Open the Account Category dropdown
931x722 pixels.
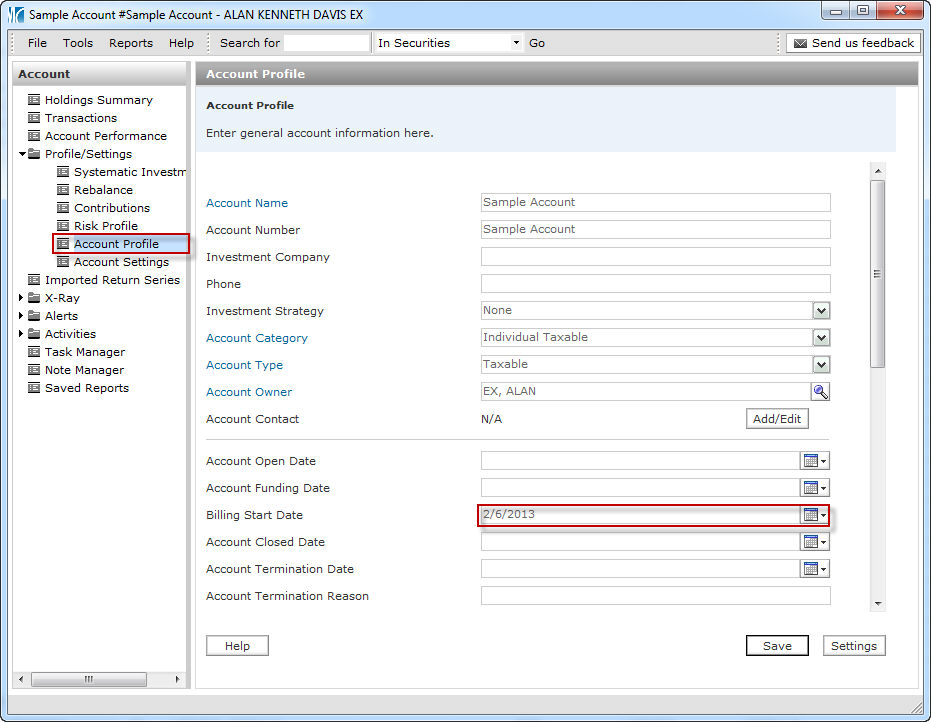pyautogui.click(x=821, y=338)
